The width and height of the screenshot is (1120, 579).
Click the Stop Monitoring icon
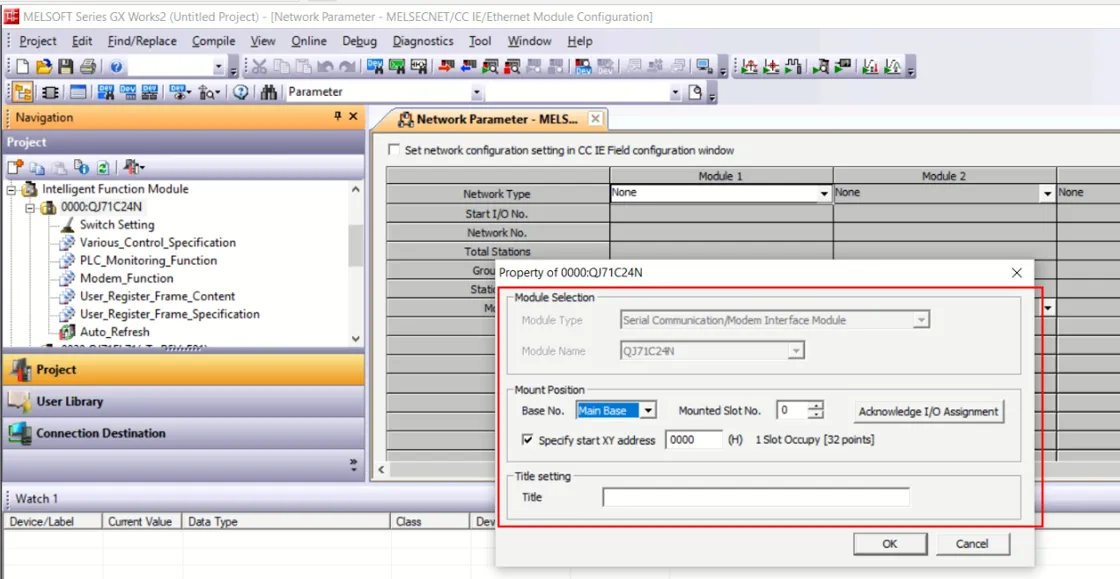click(x=512, y=67)
